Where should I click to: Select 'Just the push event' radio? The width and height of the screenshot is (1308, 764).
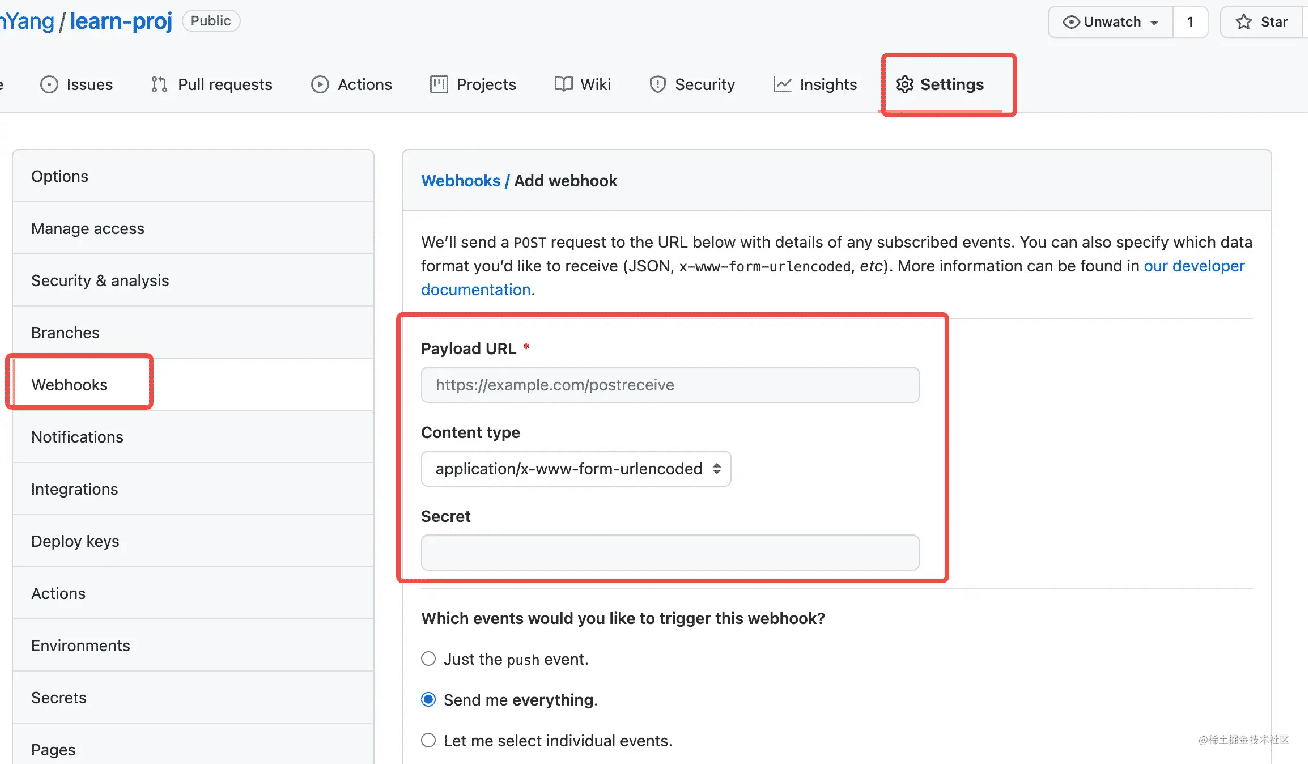pyautogui.click(x=429, y=659)
